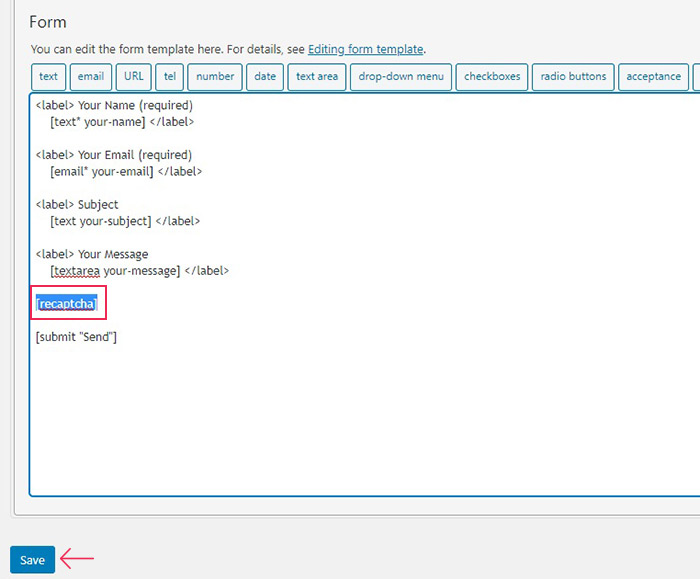Image resolution: width=700 pixels, height=579 pixels.
Task: Save the contact form
Action: pos(33,560)
